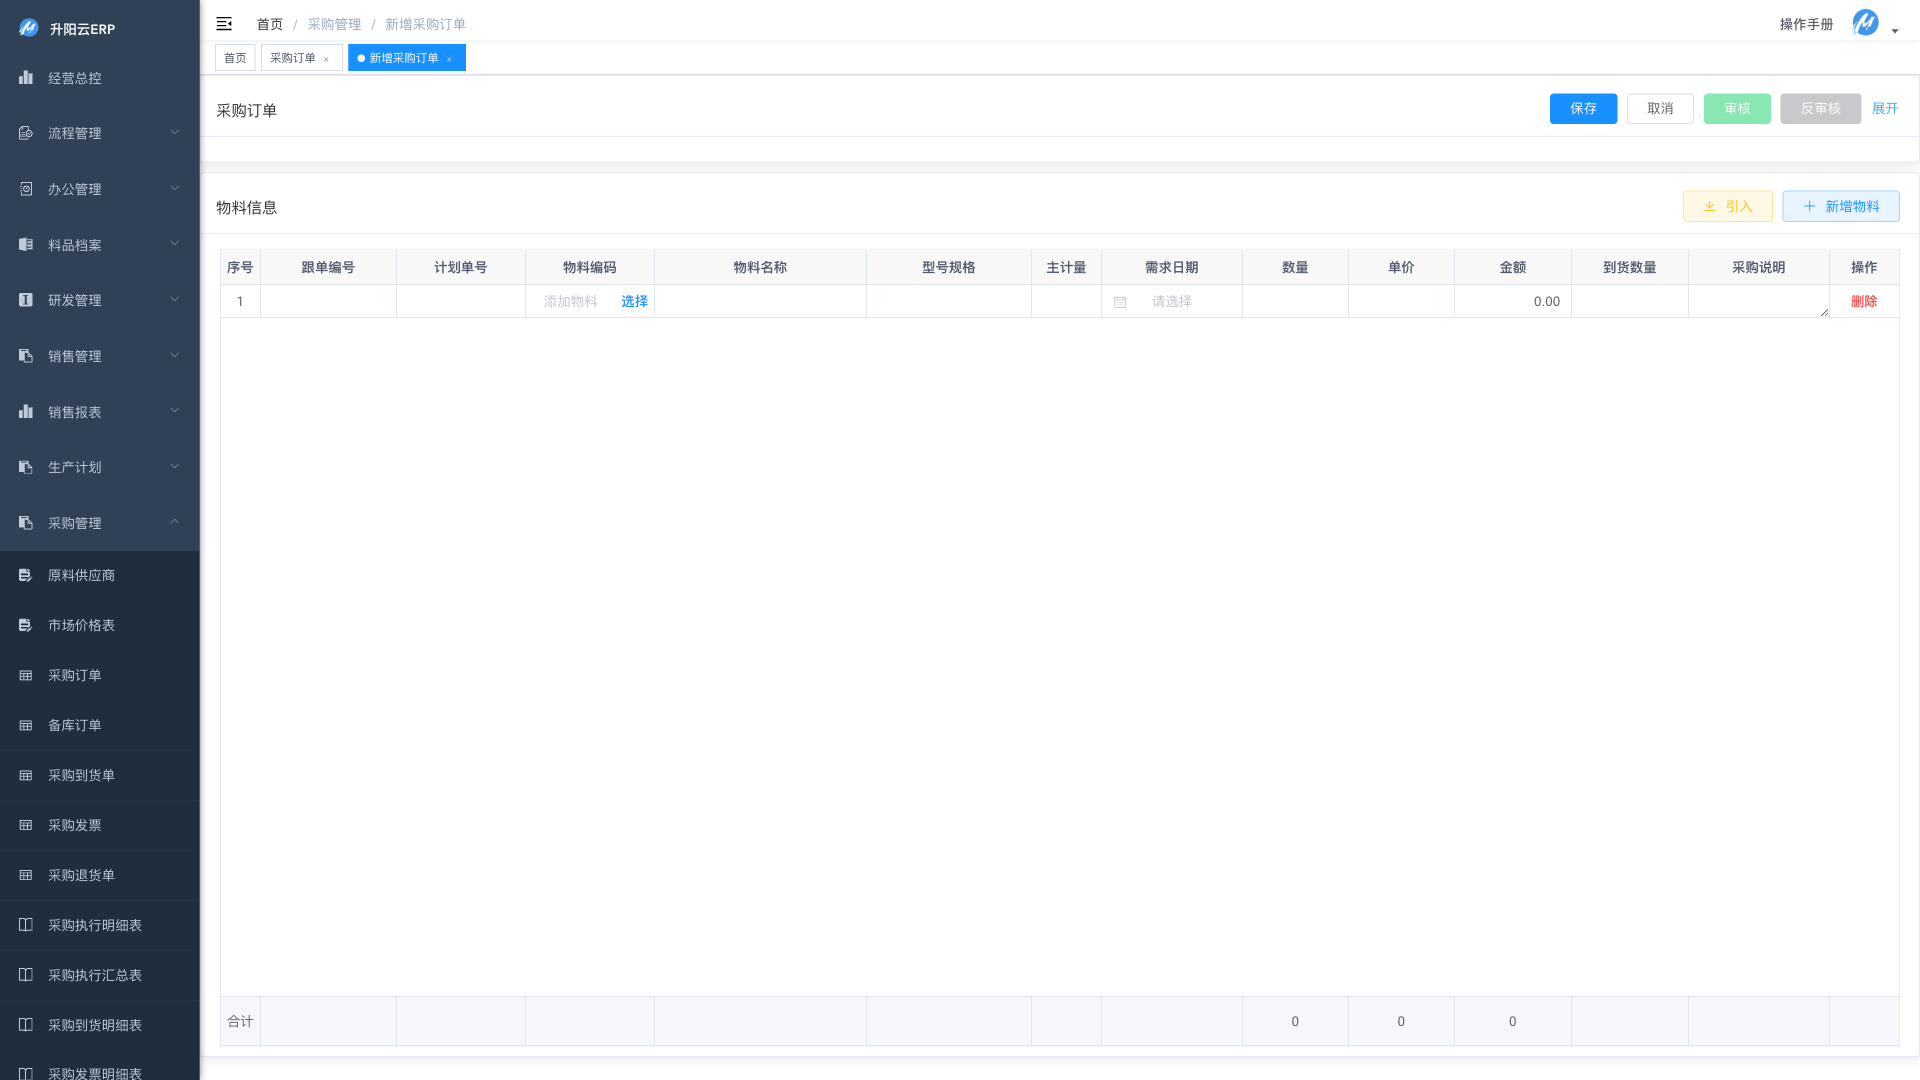Switch to the 首页 tab
The image size is (1920, 1080).
(x=235, y=58)
